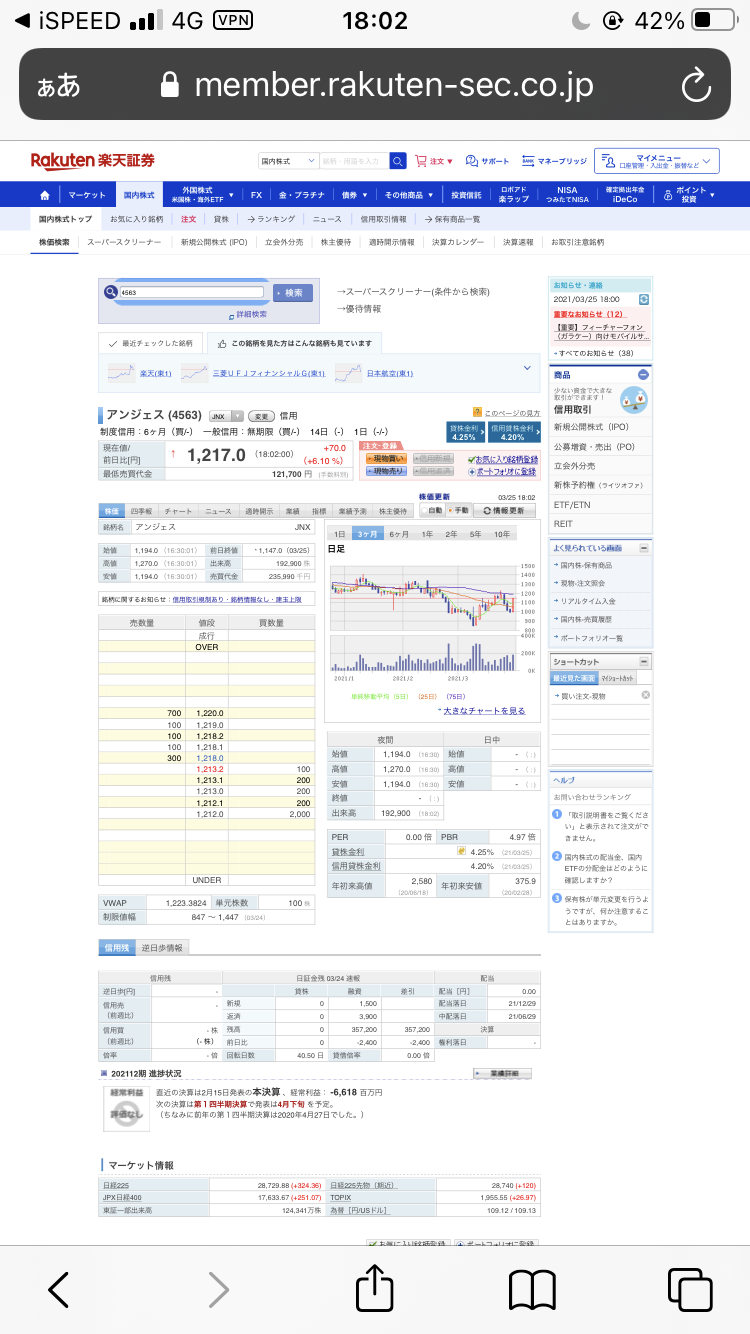This screenshot has height=1334, width=750.
Task: Refresh お知らせ panel with update icon
Action: point(643,299)
